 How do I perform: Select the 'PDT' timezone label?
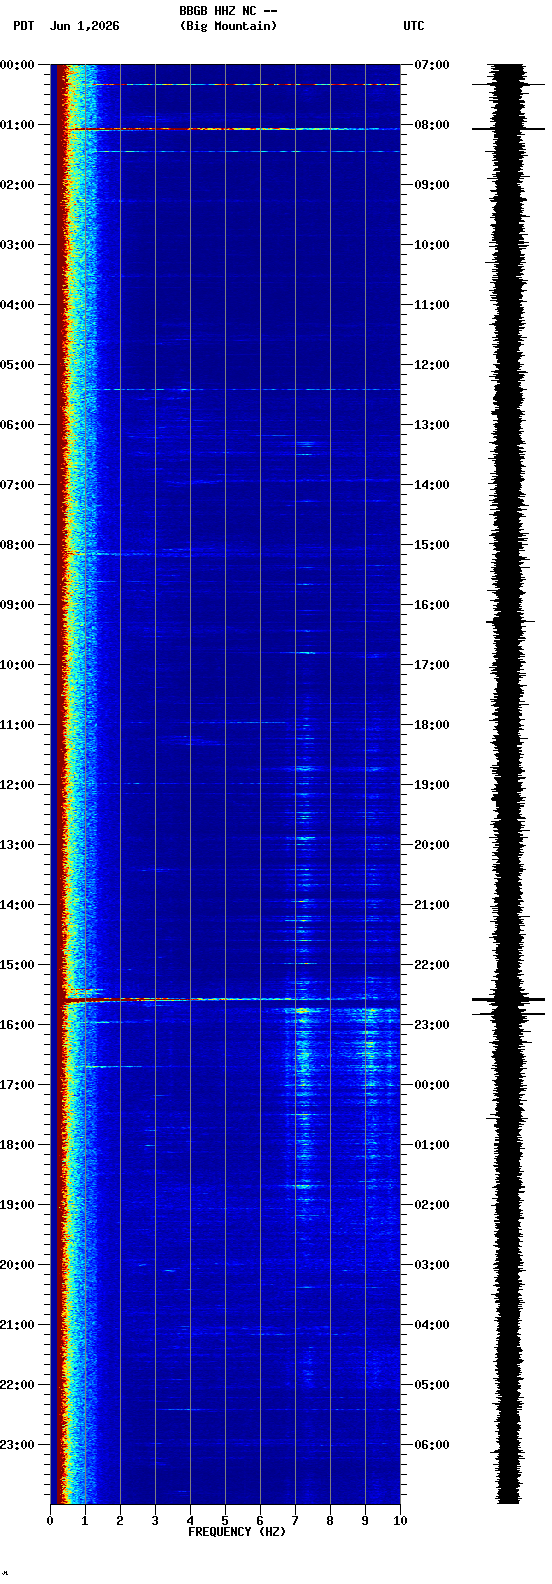(23, 26)
